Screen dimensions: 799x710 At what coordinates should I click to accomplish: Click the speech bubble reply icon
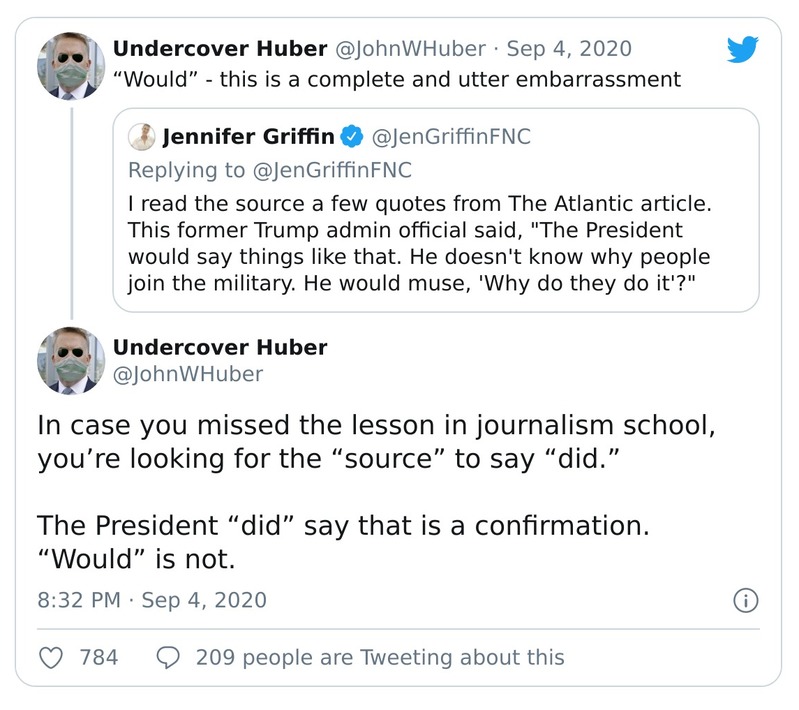click(169, 657)
